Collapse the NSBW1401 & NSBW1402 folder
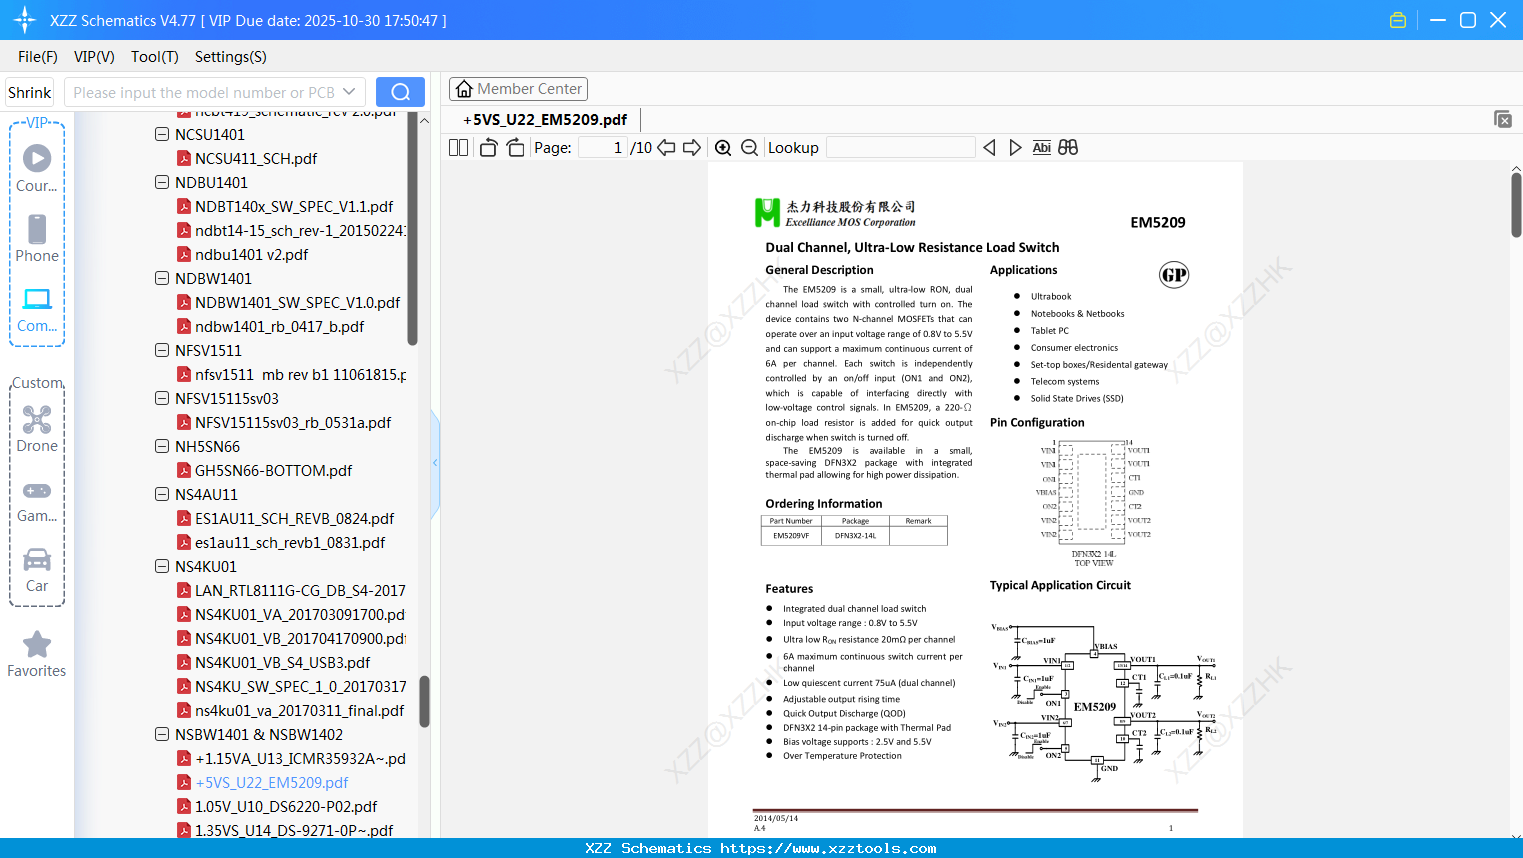The width and height of the screenshot is (1523, 858). pos(162,734)
